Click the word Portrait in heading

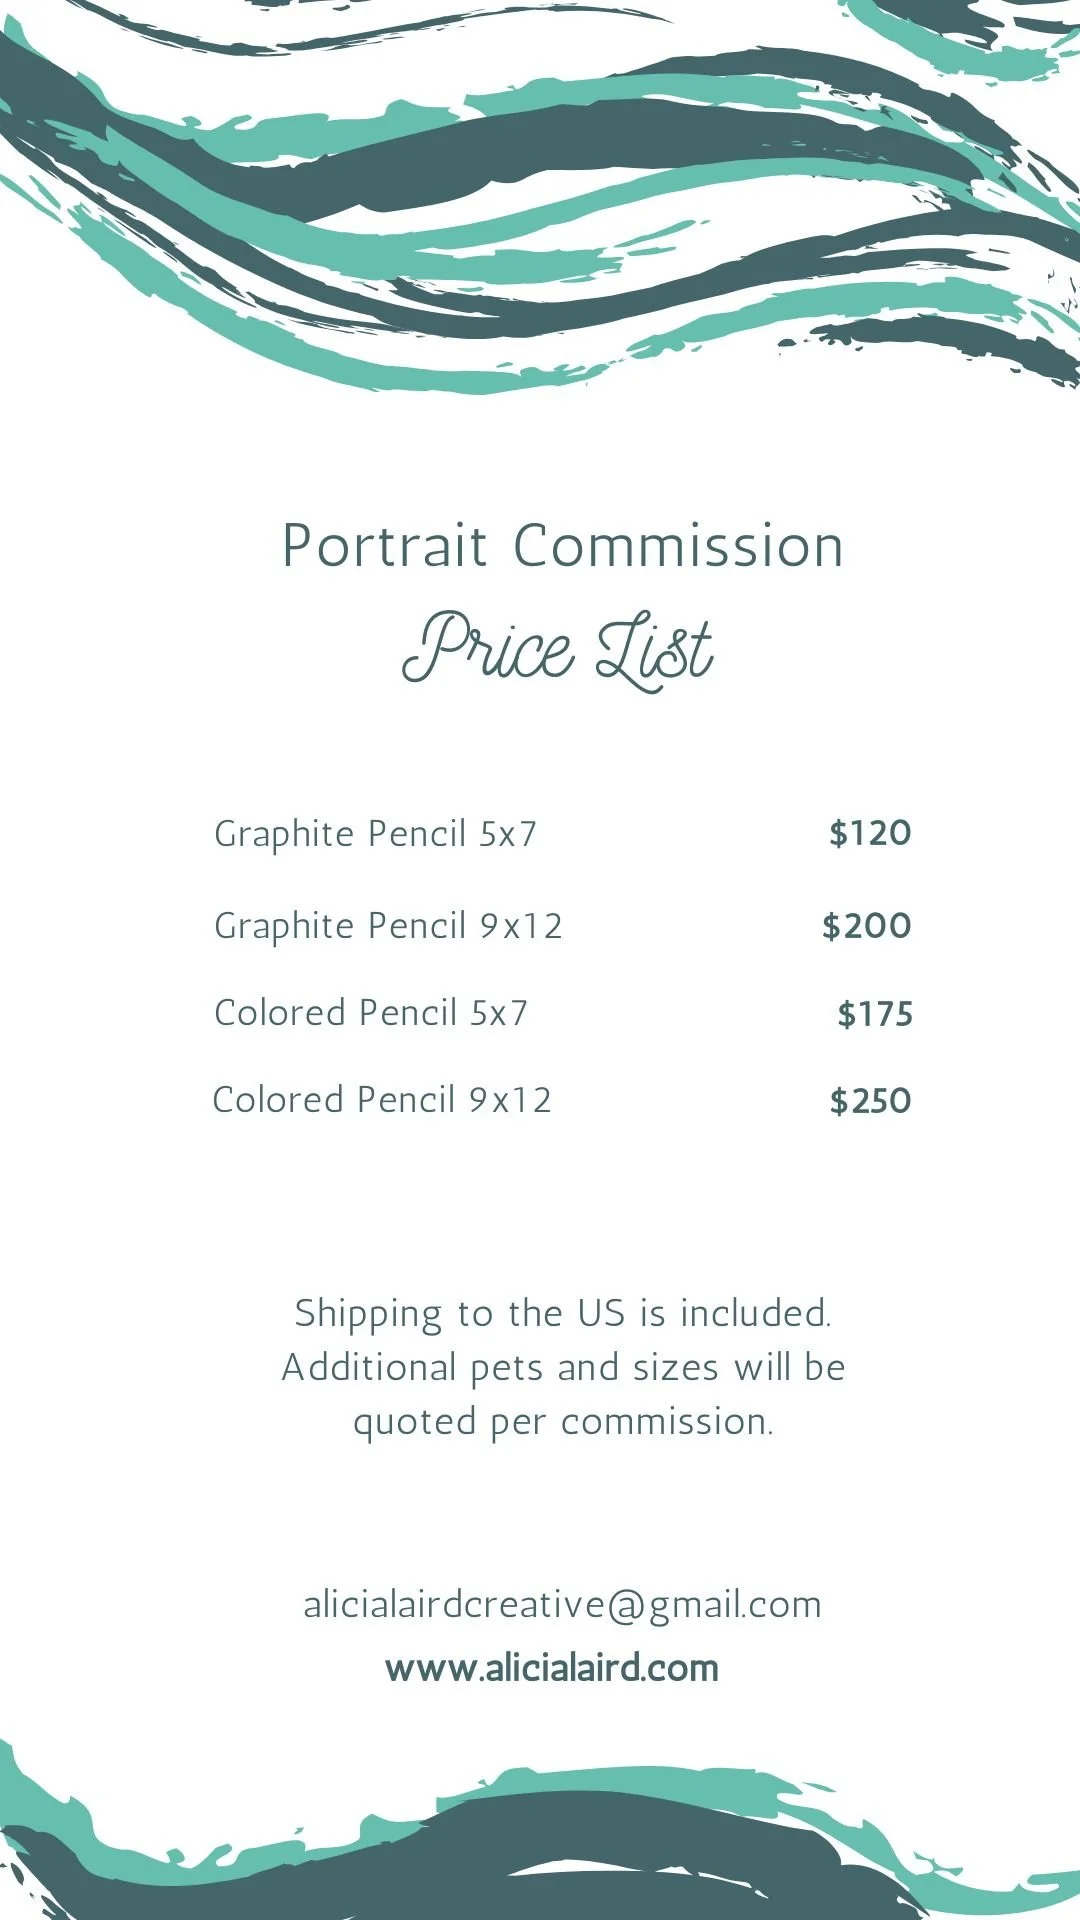pyautogui.click(x=385, y=547)
